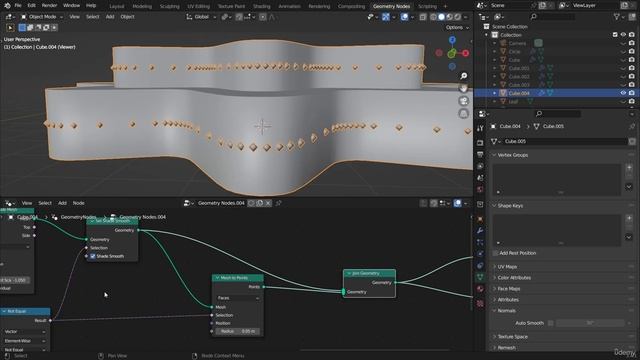Choose the solid viewport shading icon
The width and height of the screenshot is (640, 360).
click(x=441, y=17)
